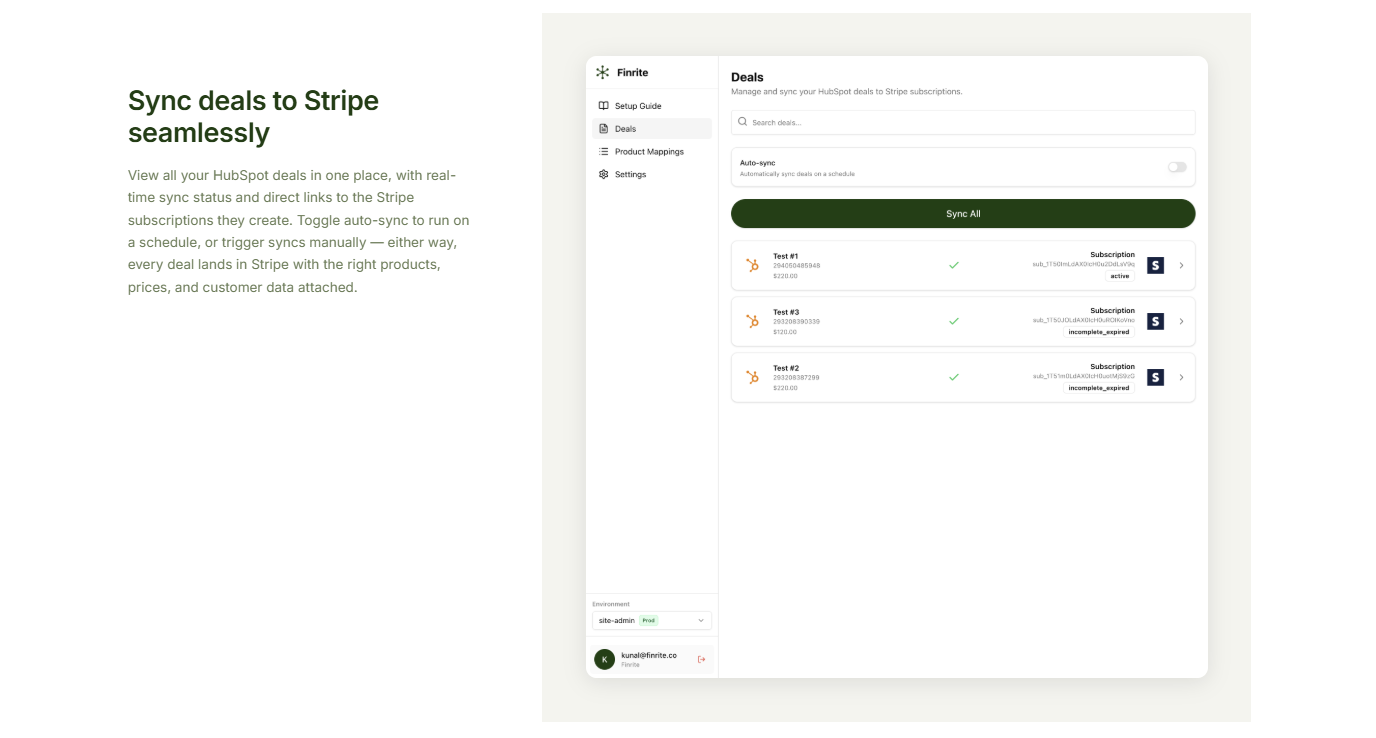Expand the Test #1 deal chevron
Image resolution: width=1376 pixels, height=738 pixels.
pos(1181,266)
